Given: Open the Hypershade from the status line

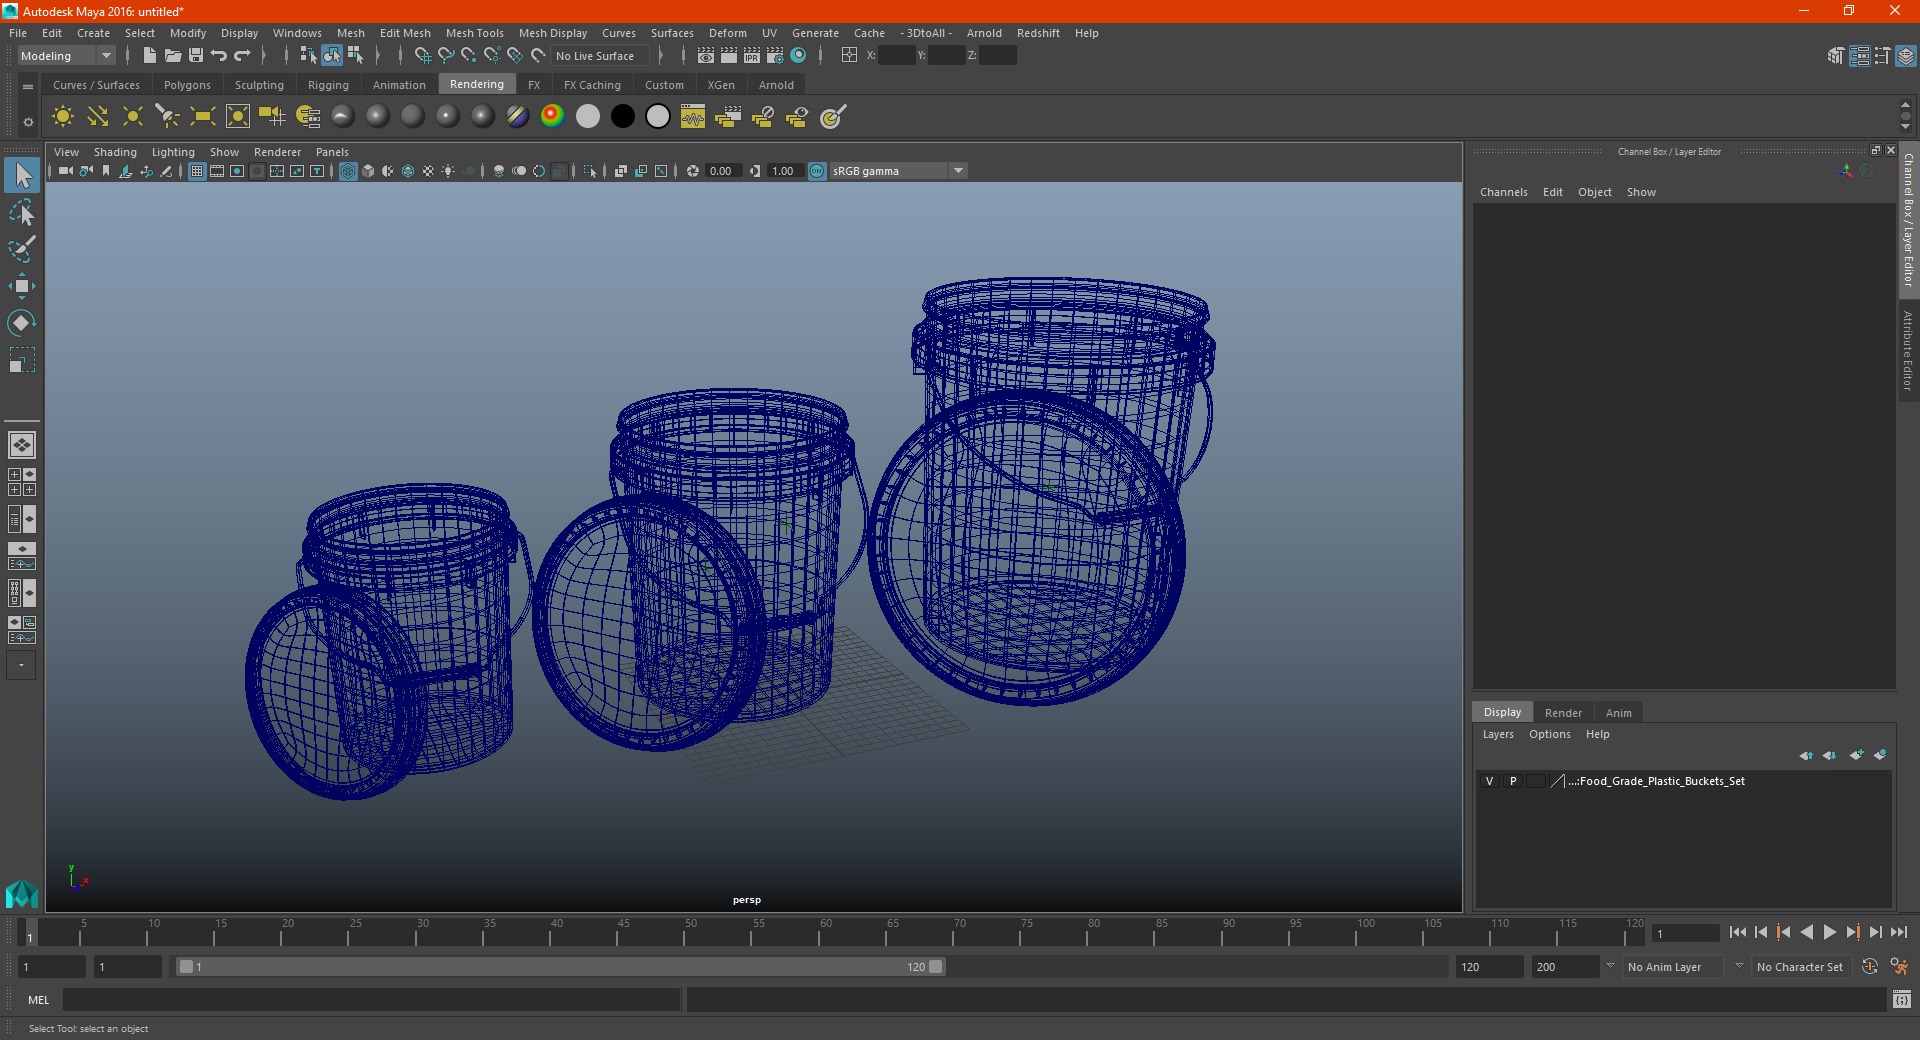Looking at the screenshot, I should 798,56.
